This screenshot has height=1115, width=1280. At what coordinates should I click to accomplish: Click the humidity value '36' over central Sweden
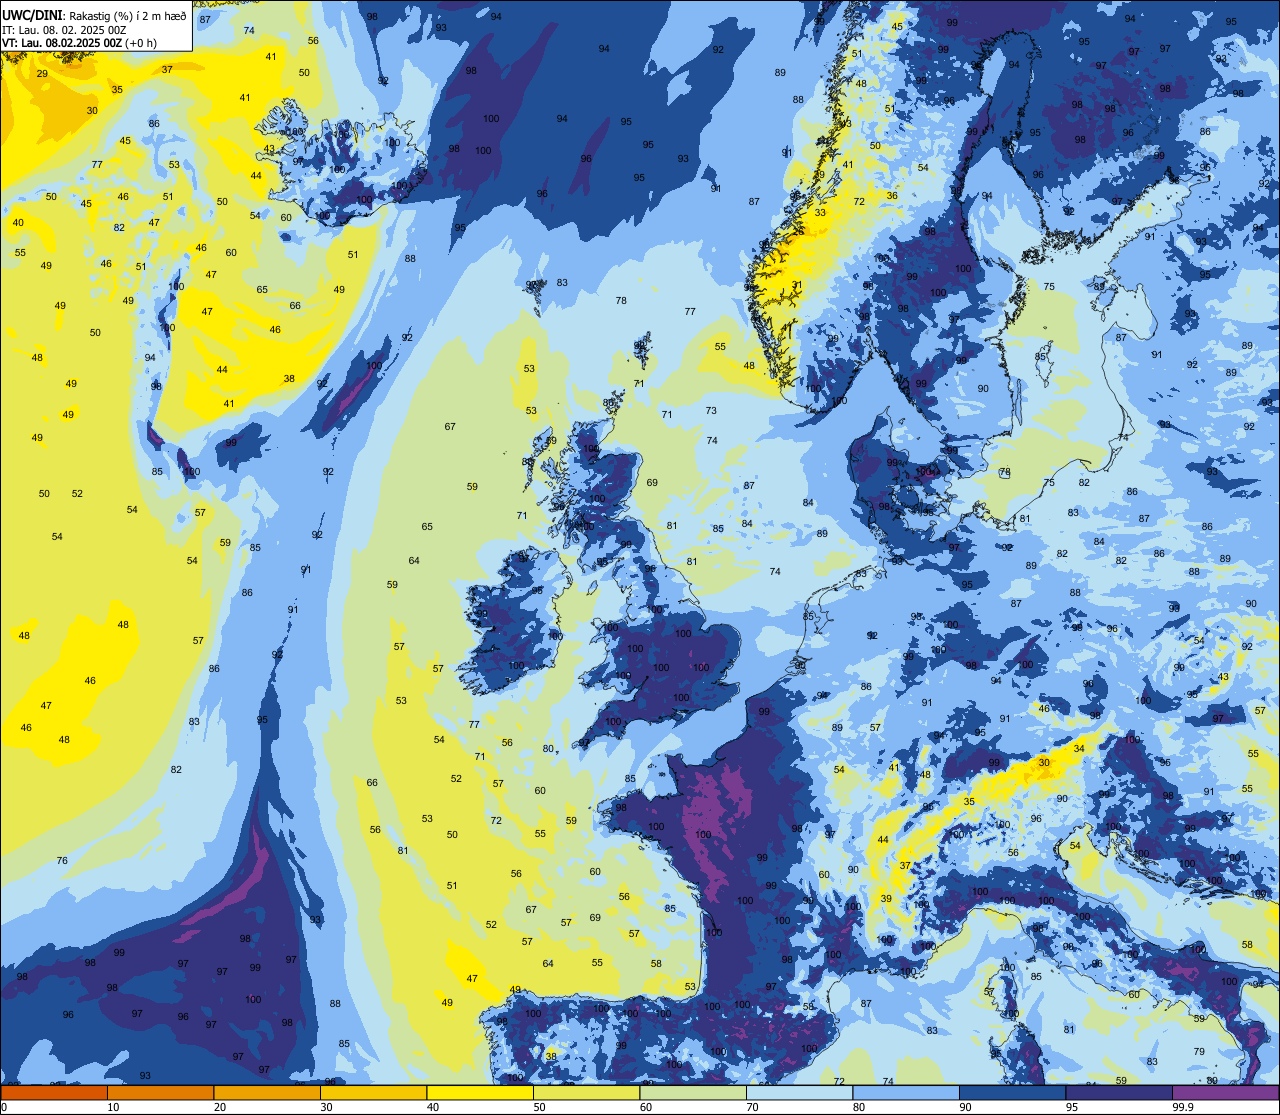(892, 195)
